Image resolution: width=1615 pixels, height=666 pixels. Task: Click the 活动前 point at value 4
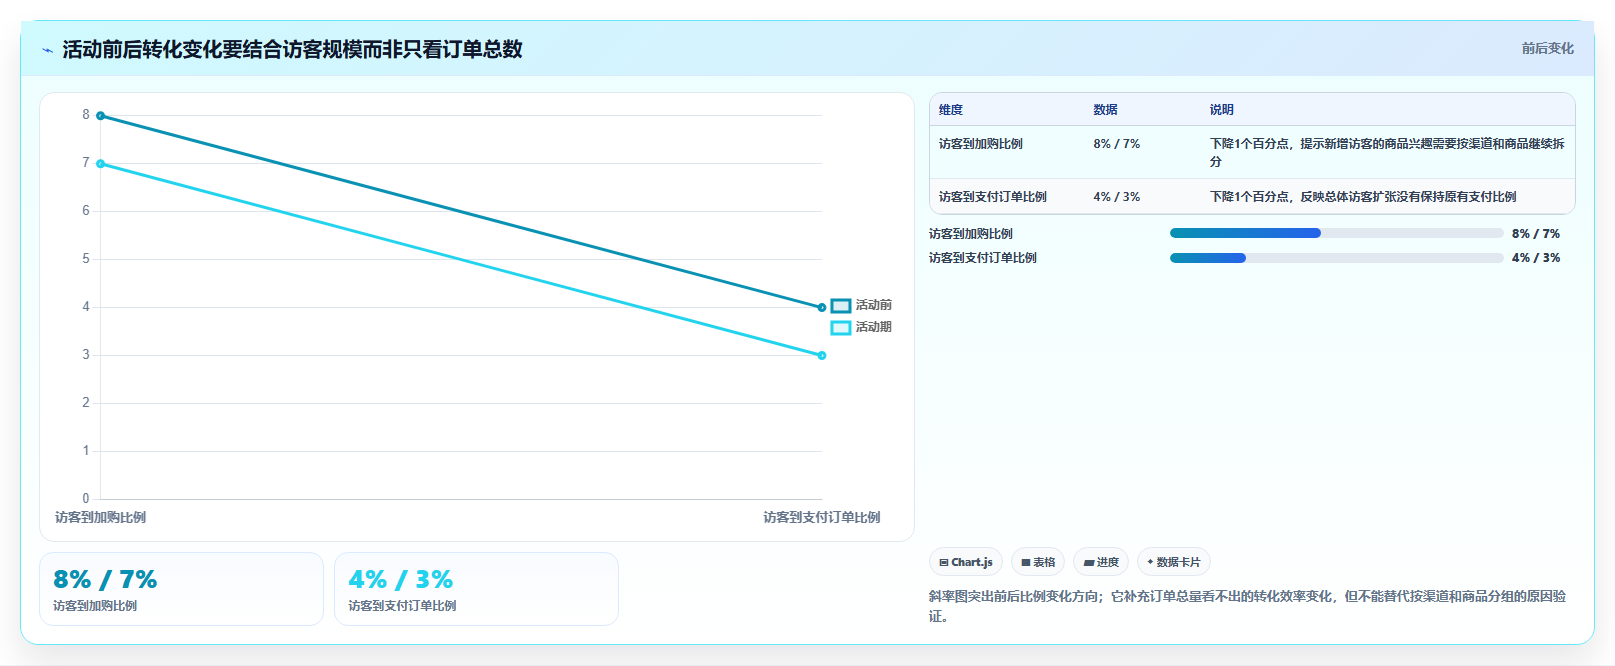822,308
